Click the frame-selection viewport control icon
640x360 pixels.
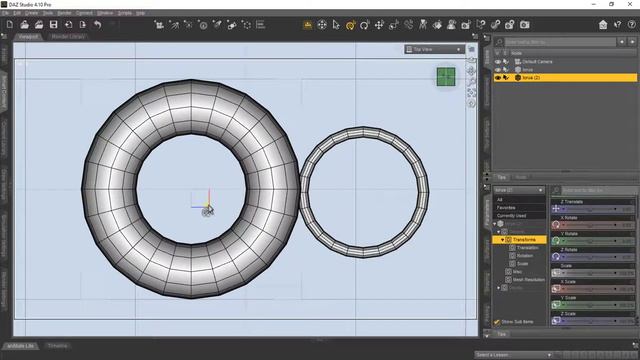tap(471, 93)
